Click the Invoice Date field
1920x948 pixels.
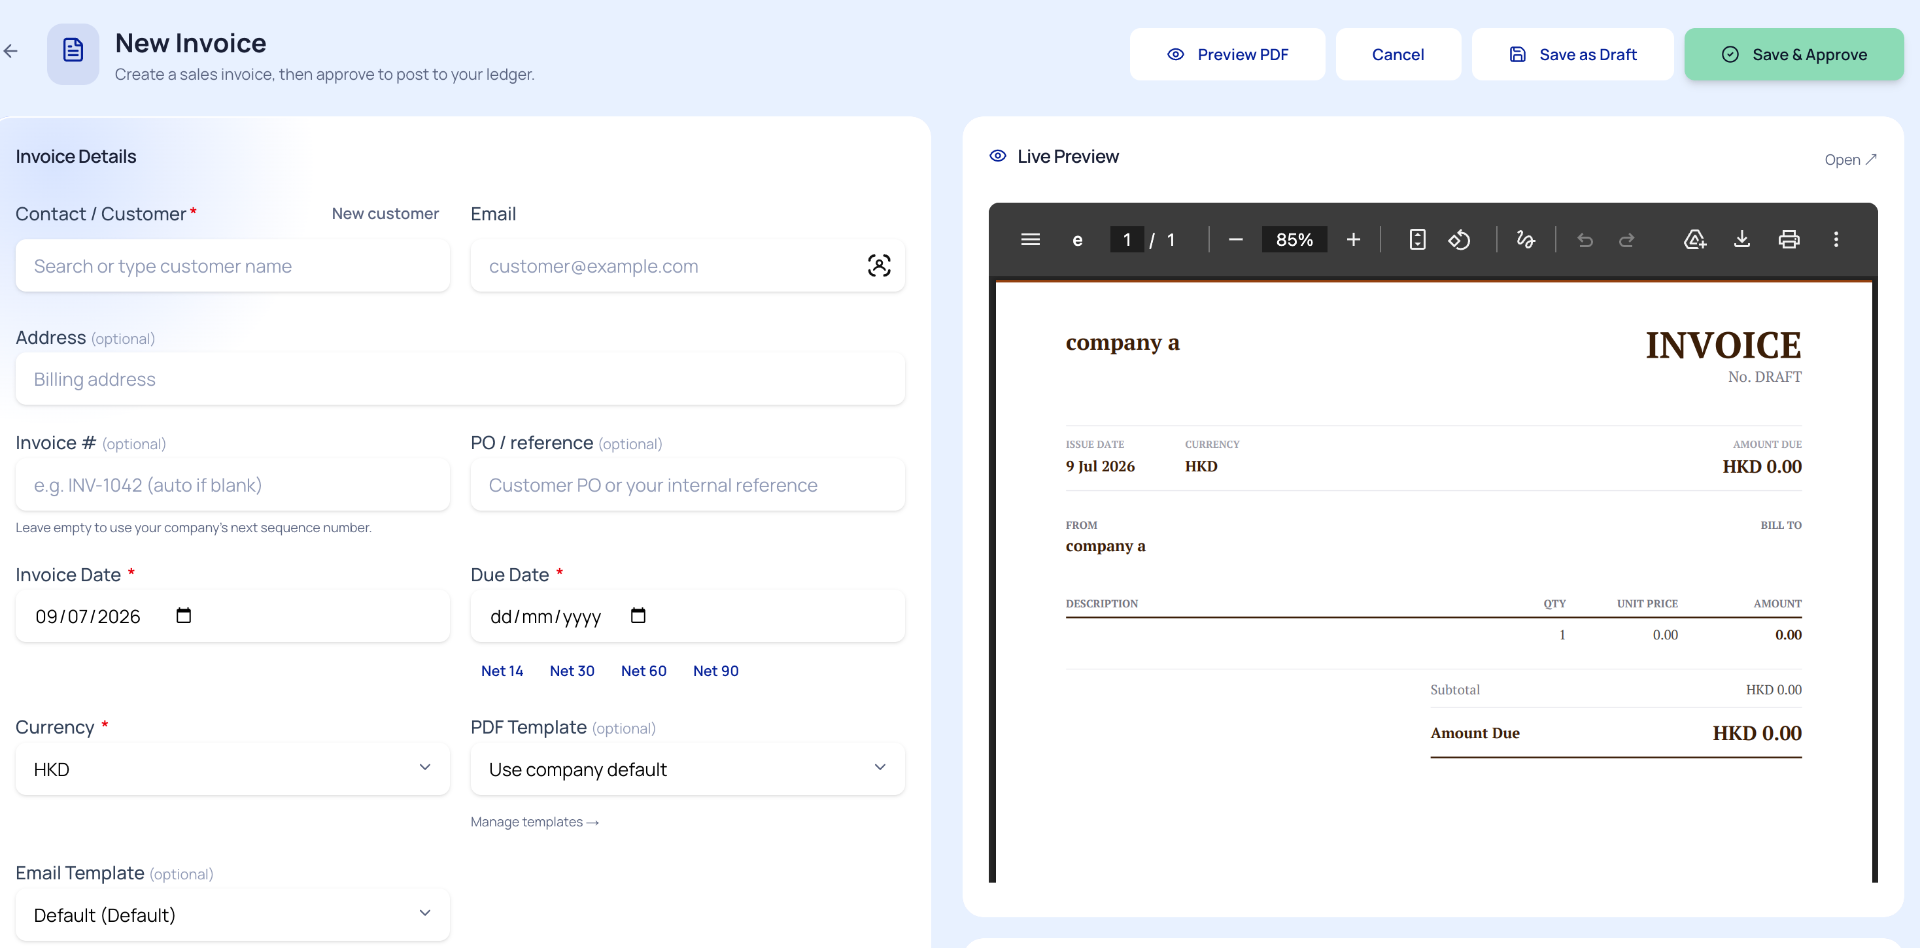click(233, 616)
